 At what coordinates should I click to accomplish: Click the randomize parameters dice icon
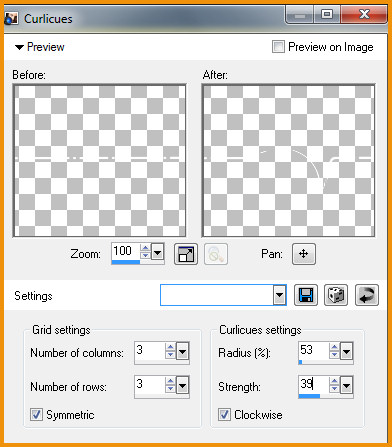pyautogui.click(x=336, y=295)
